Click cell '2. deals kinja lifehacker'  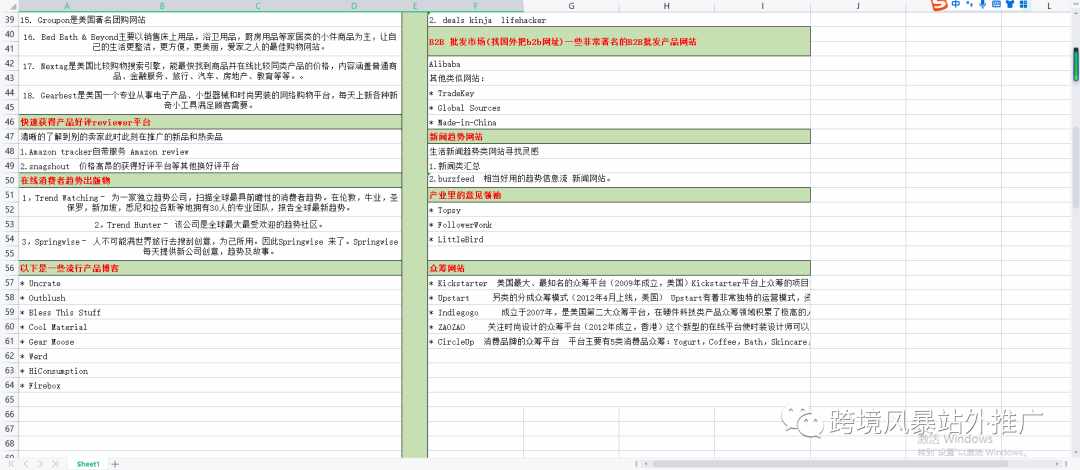pos(619,20)
